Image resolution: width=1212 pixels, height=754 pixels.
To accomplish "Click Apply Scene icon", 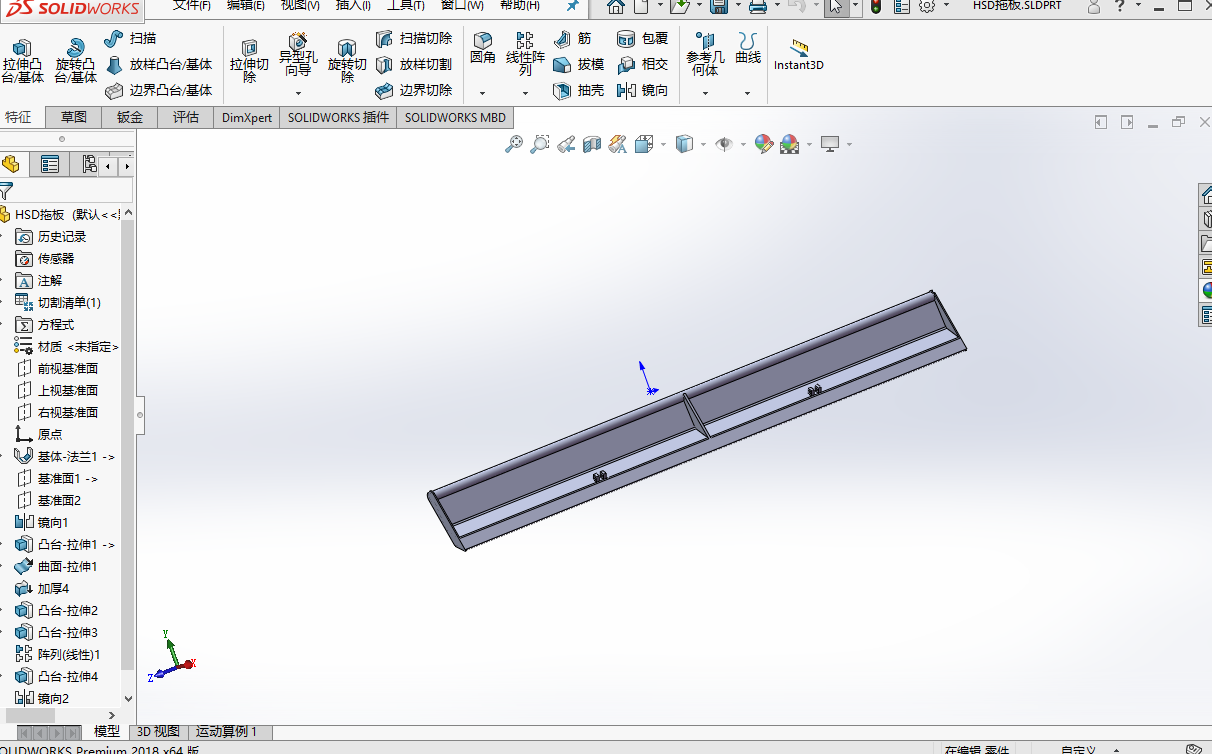I will tap(790, 144).
